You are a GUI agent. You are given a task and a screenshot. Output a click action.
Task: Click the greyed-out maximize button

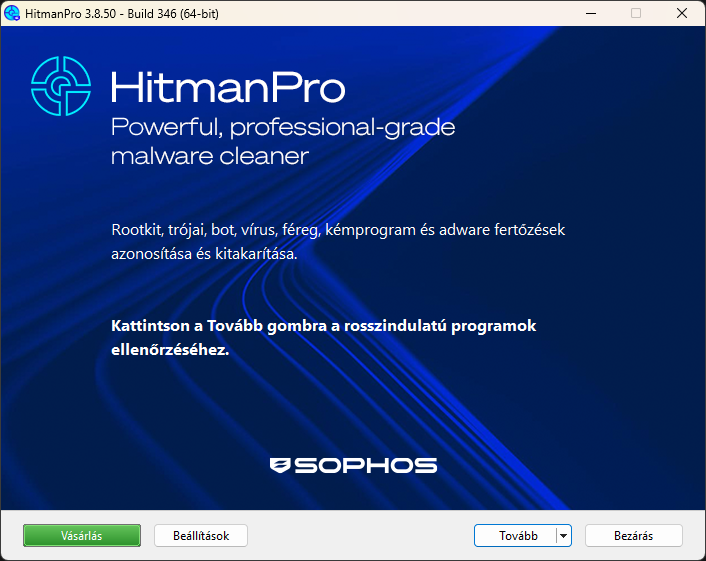636,13
